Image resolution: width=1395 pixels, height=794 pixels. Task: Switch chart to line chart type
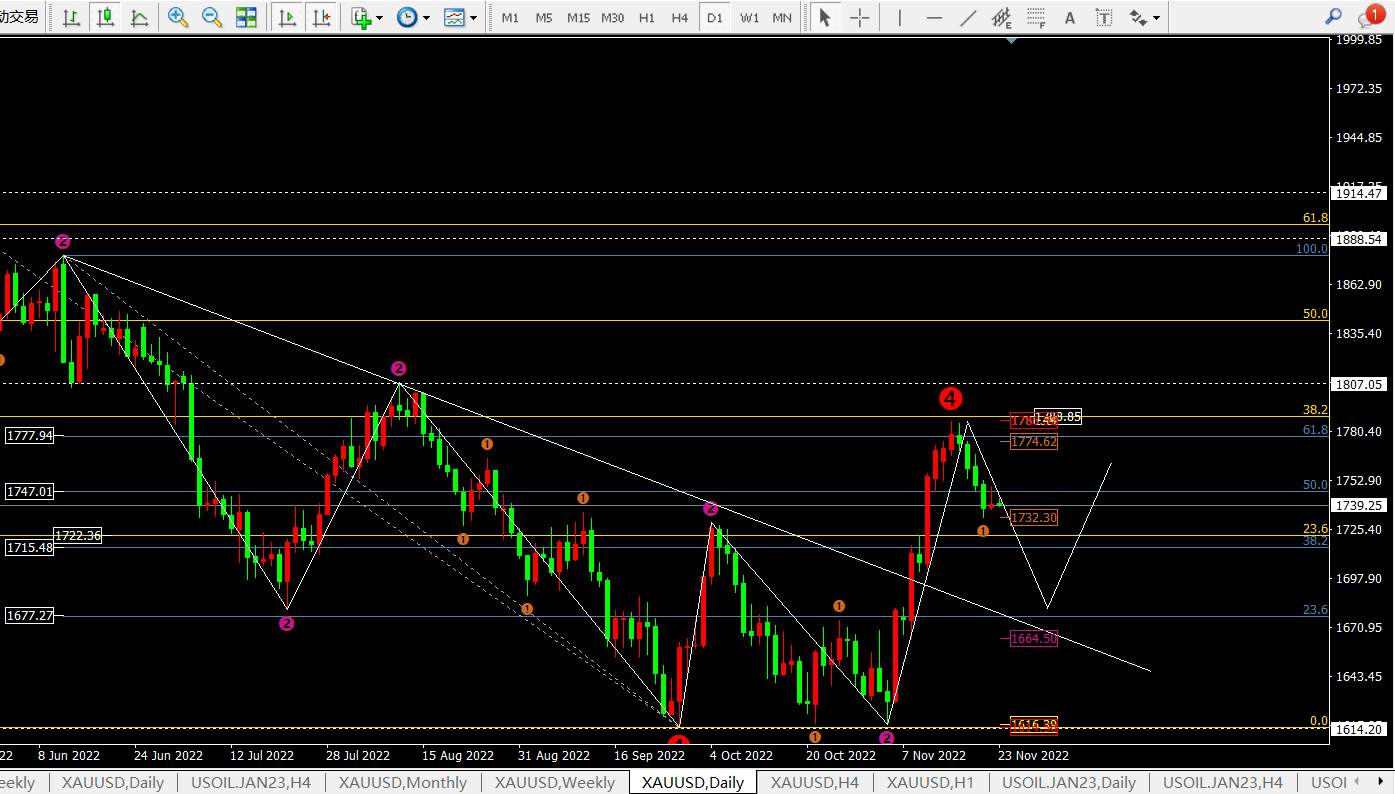[139, 17]
